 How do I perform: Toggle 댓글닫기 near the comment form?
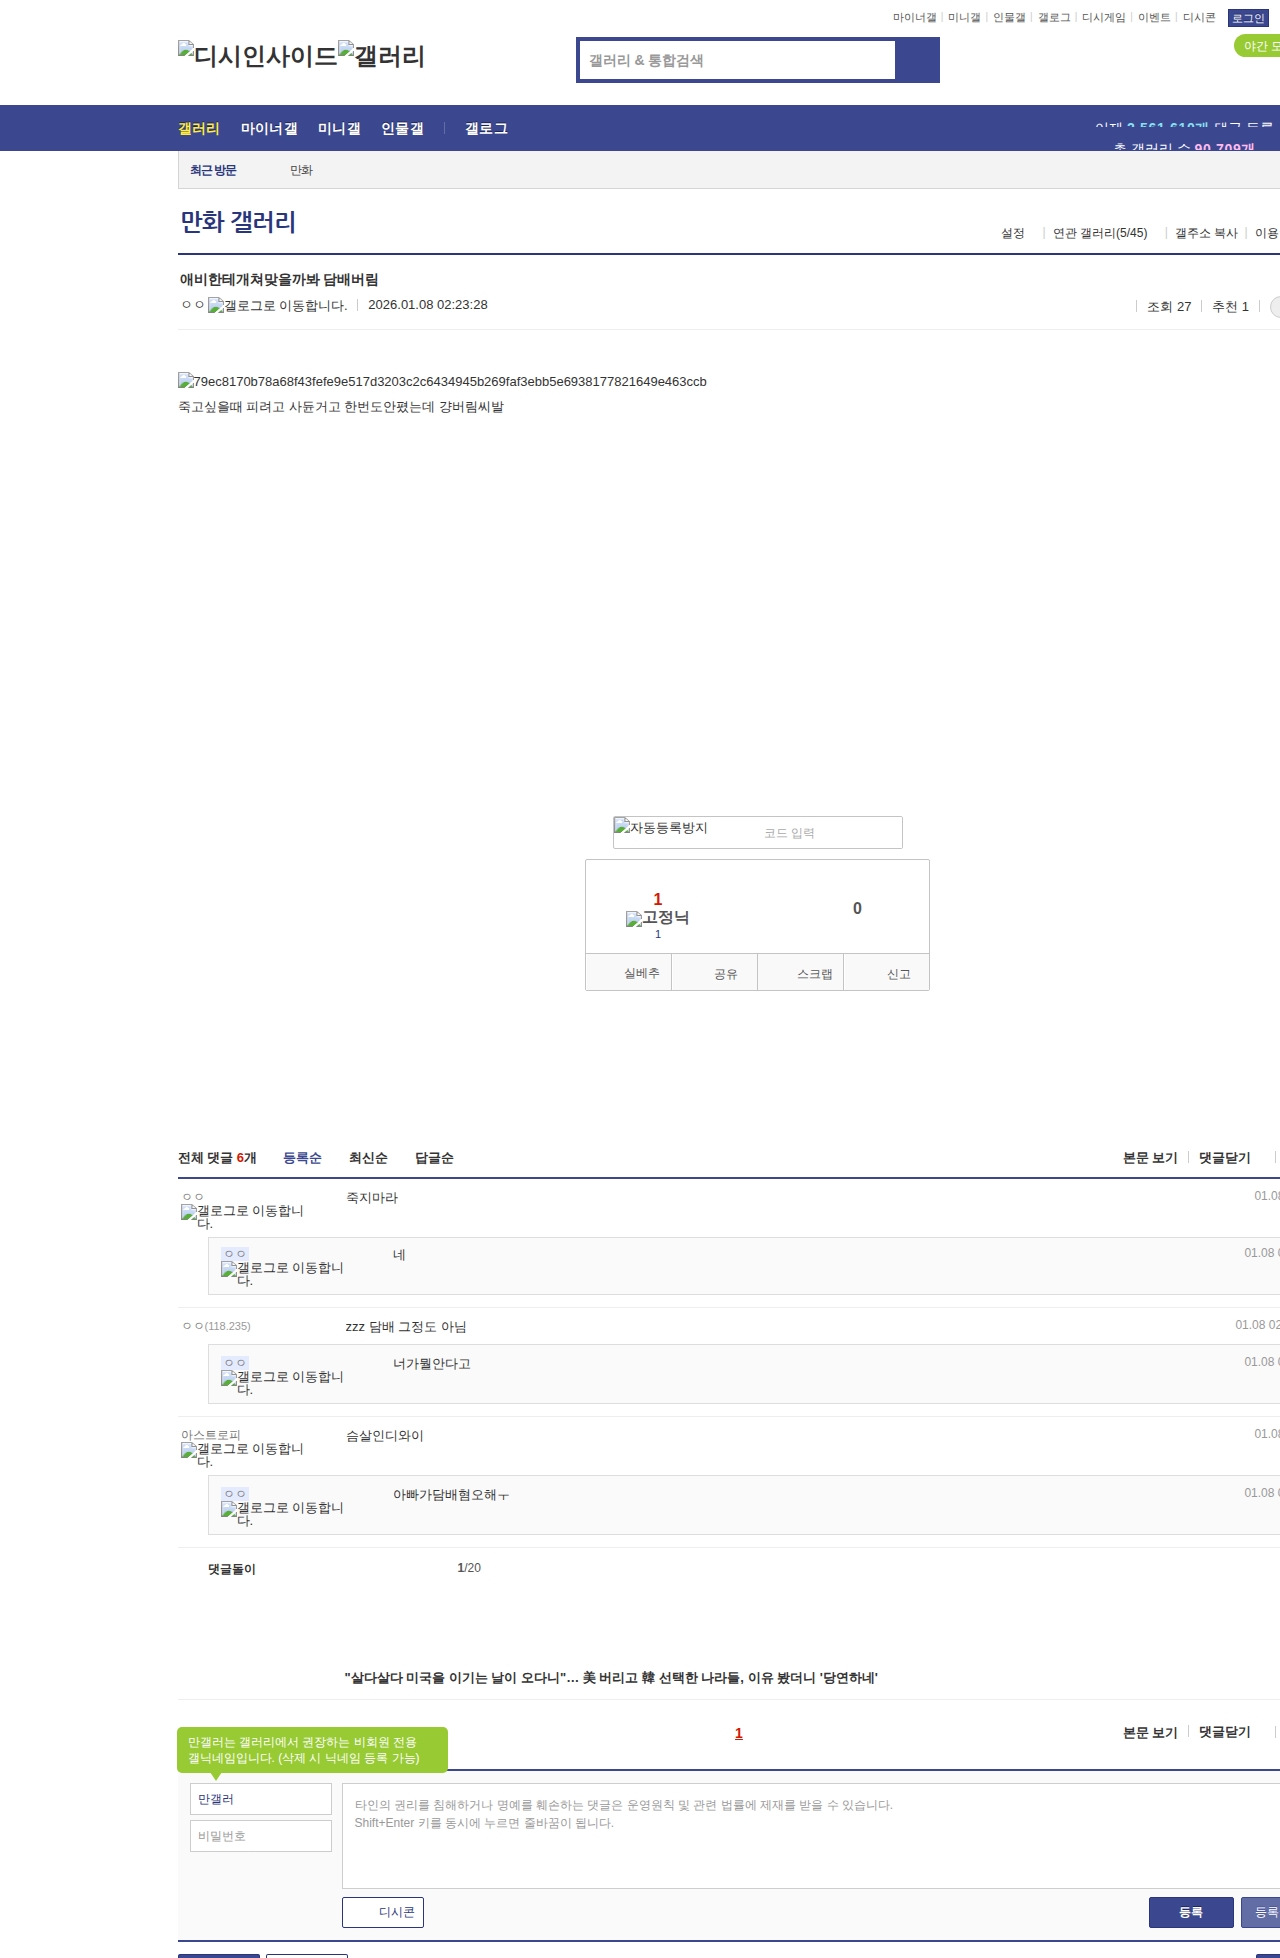[x=1224, y=1732]
